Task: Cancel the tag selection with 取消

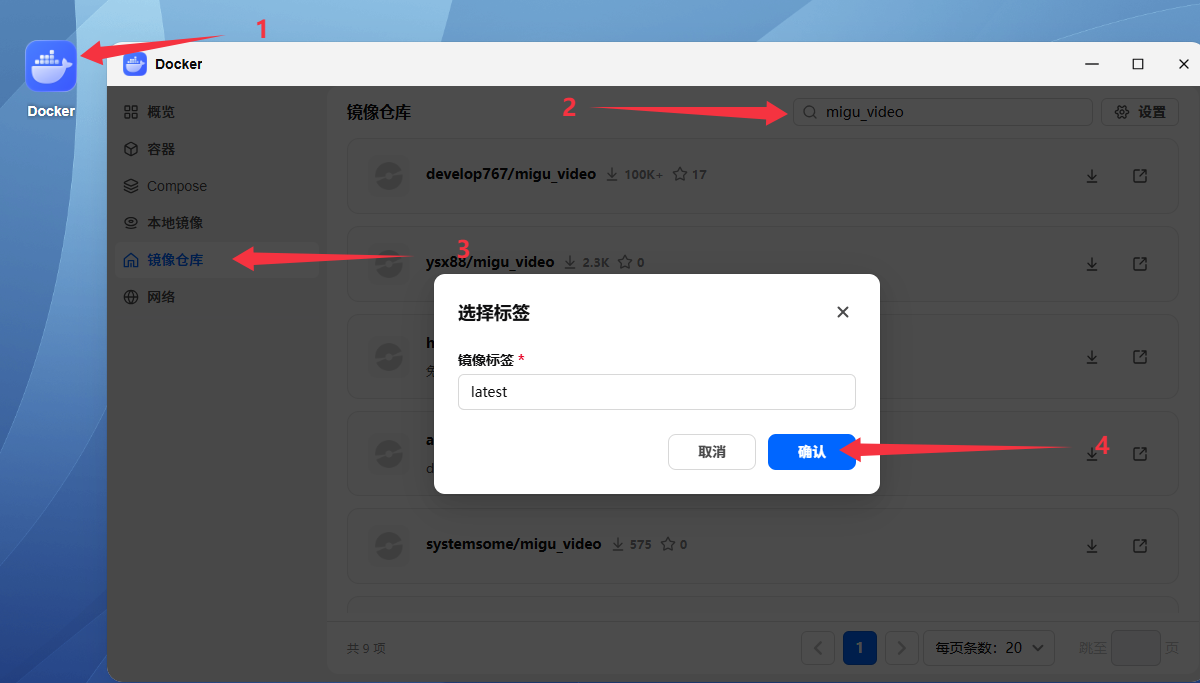Action: point(712,452)
